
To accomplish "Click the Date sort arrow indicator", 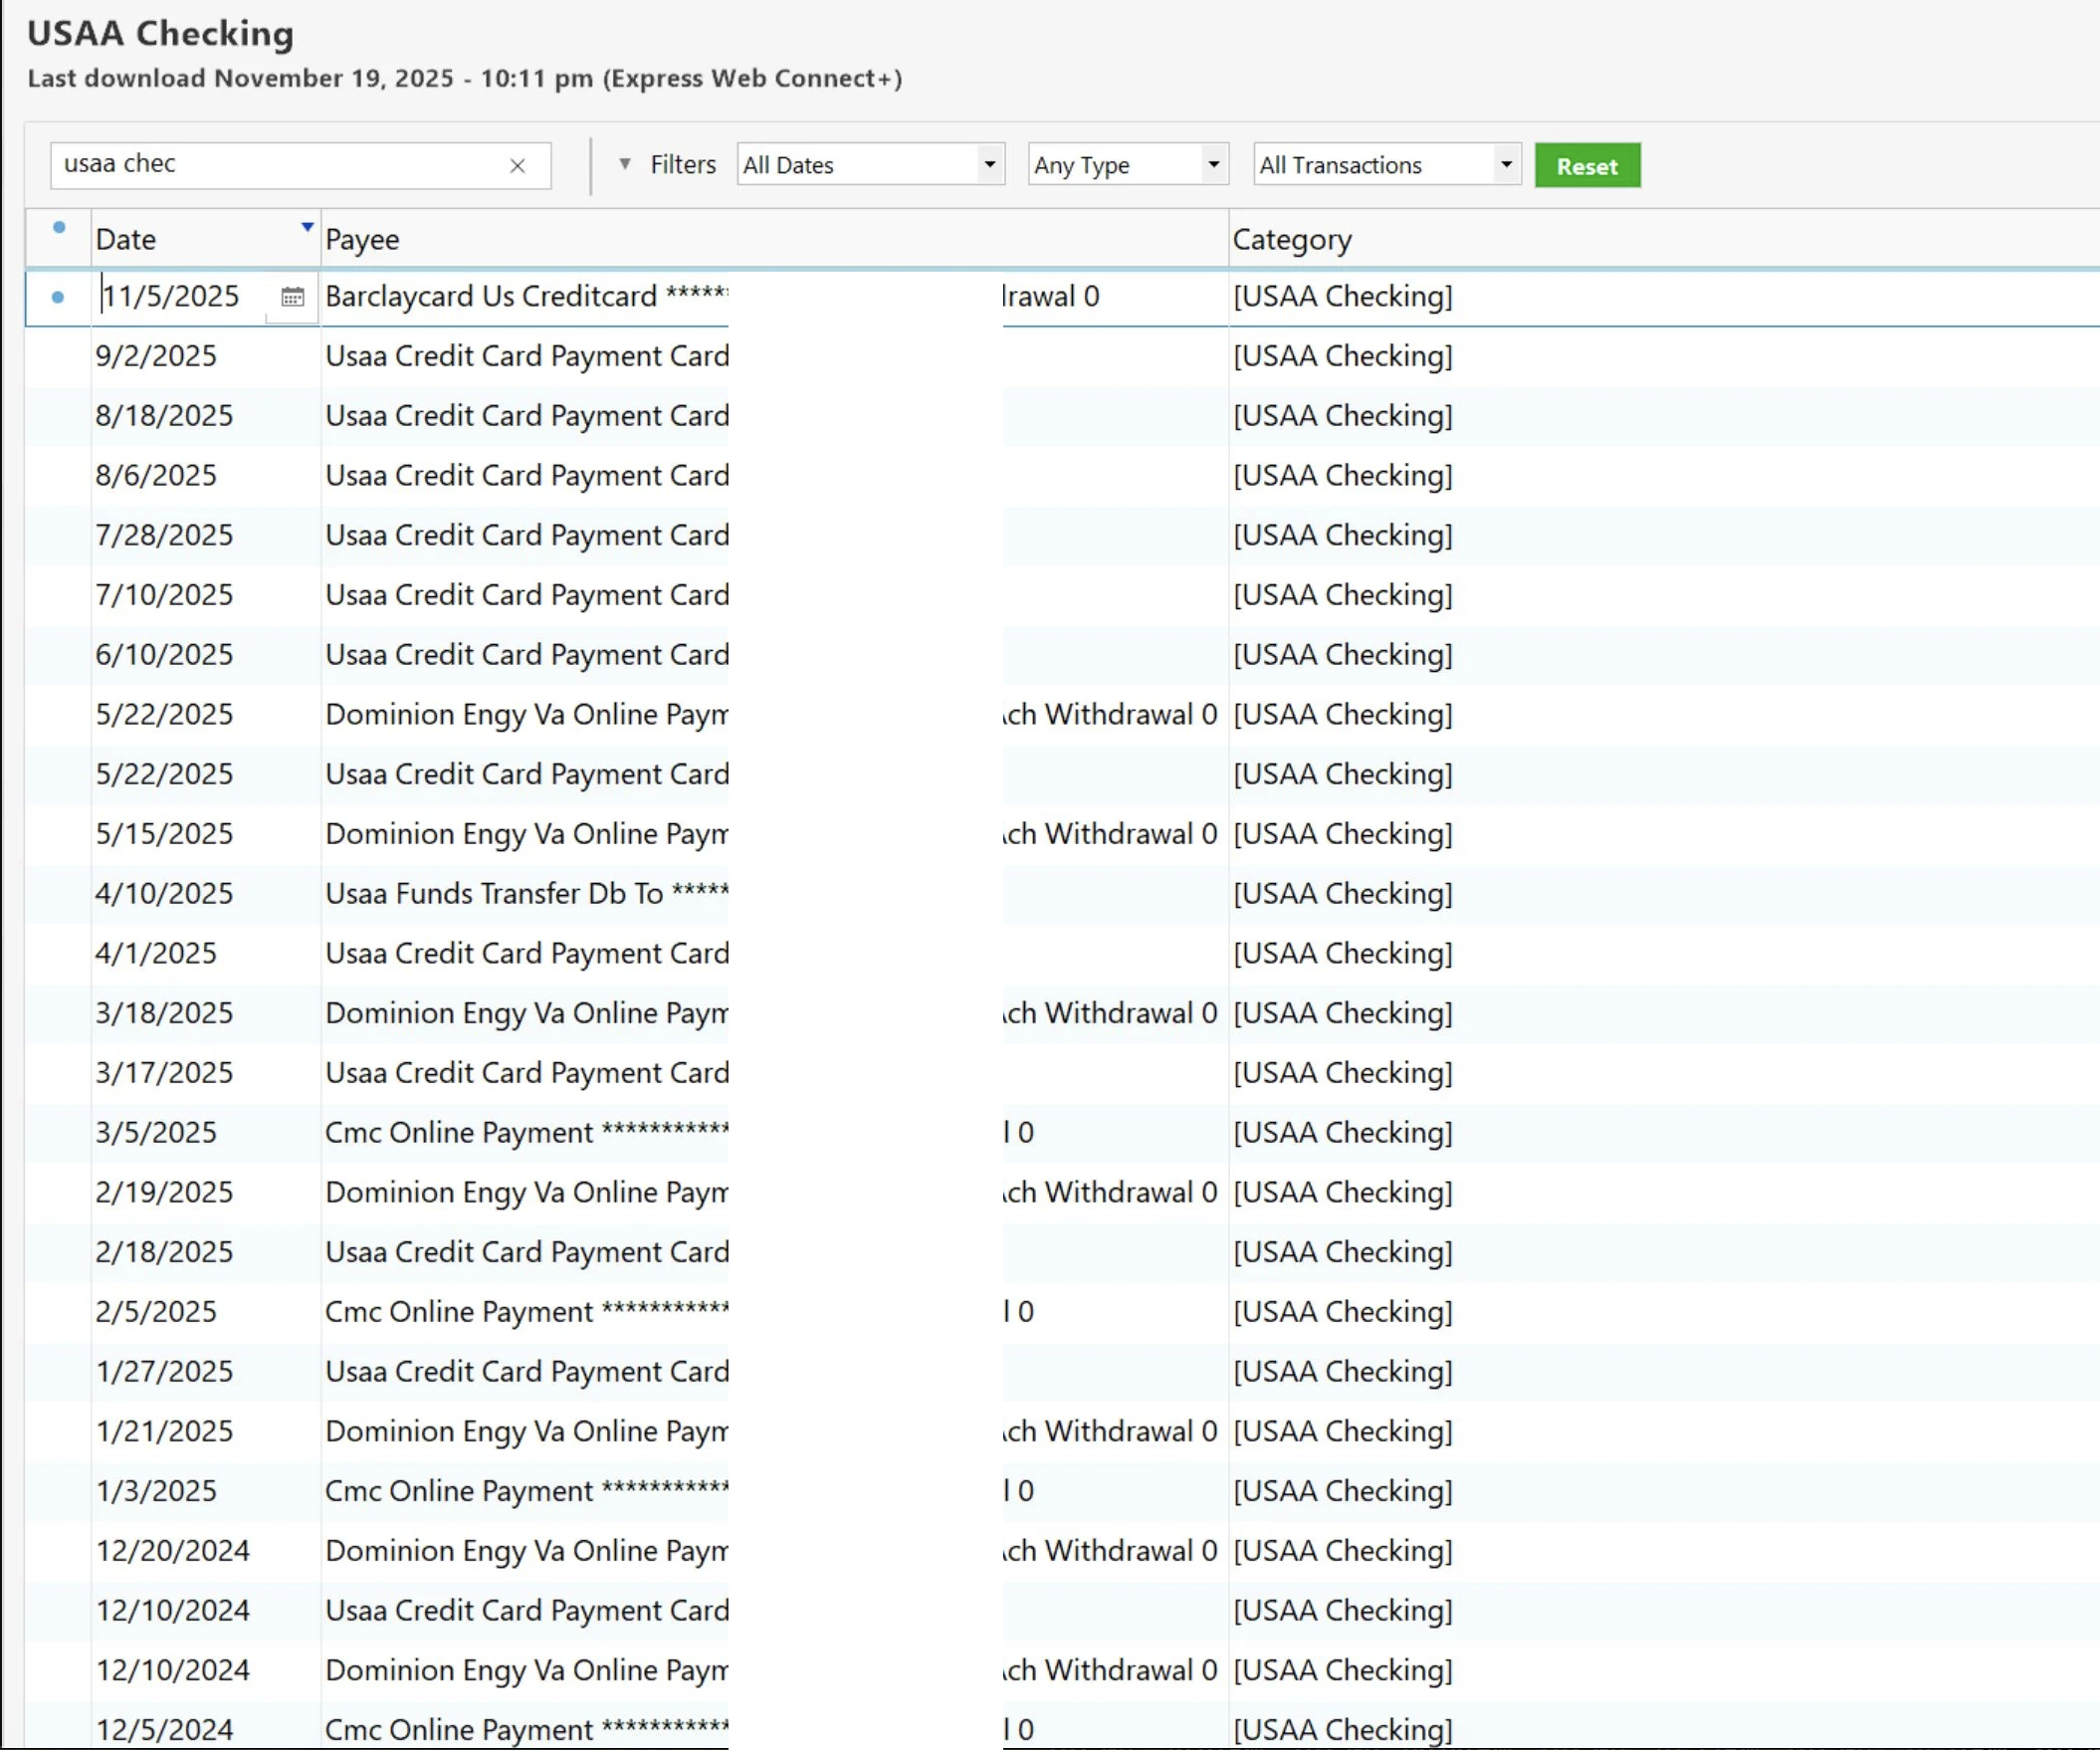I will pyautogui.click(x=307, y=227).
